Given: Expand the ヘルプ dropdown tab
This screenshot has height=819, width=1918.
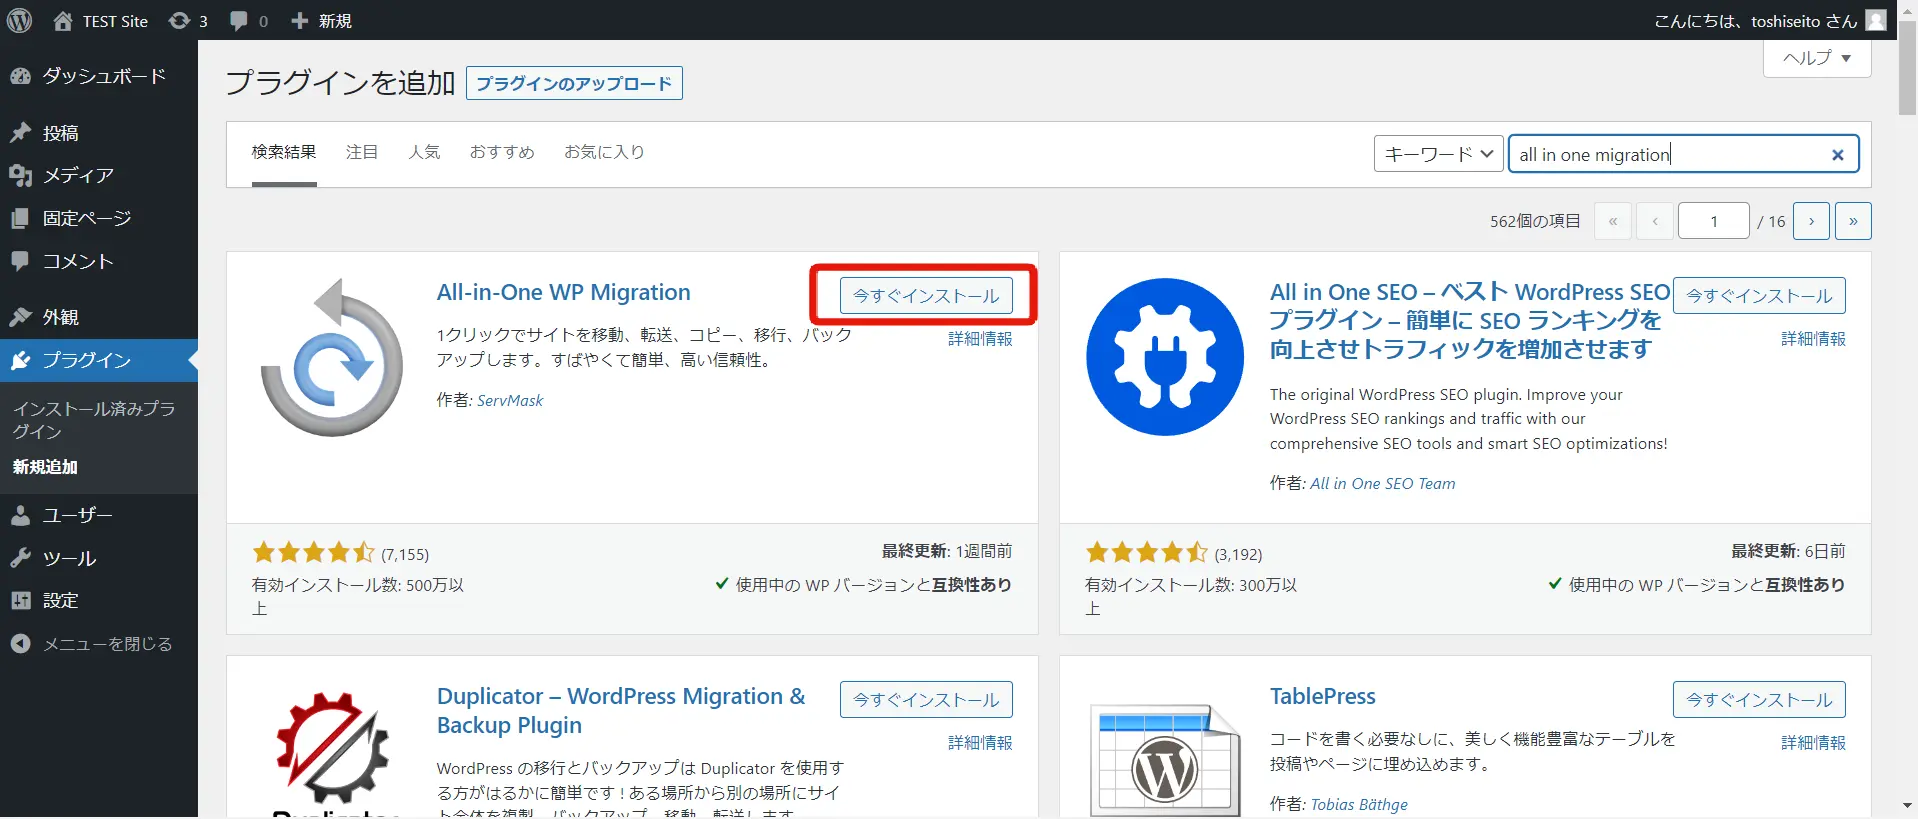Looking at the screenshot, I should [1817, 58].
